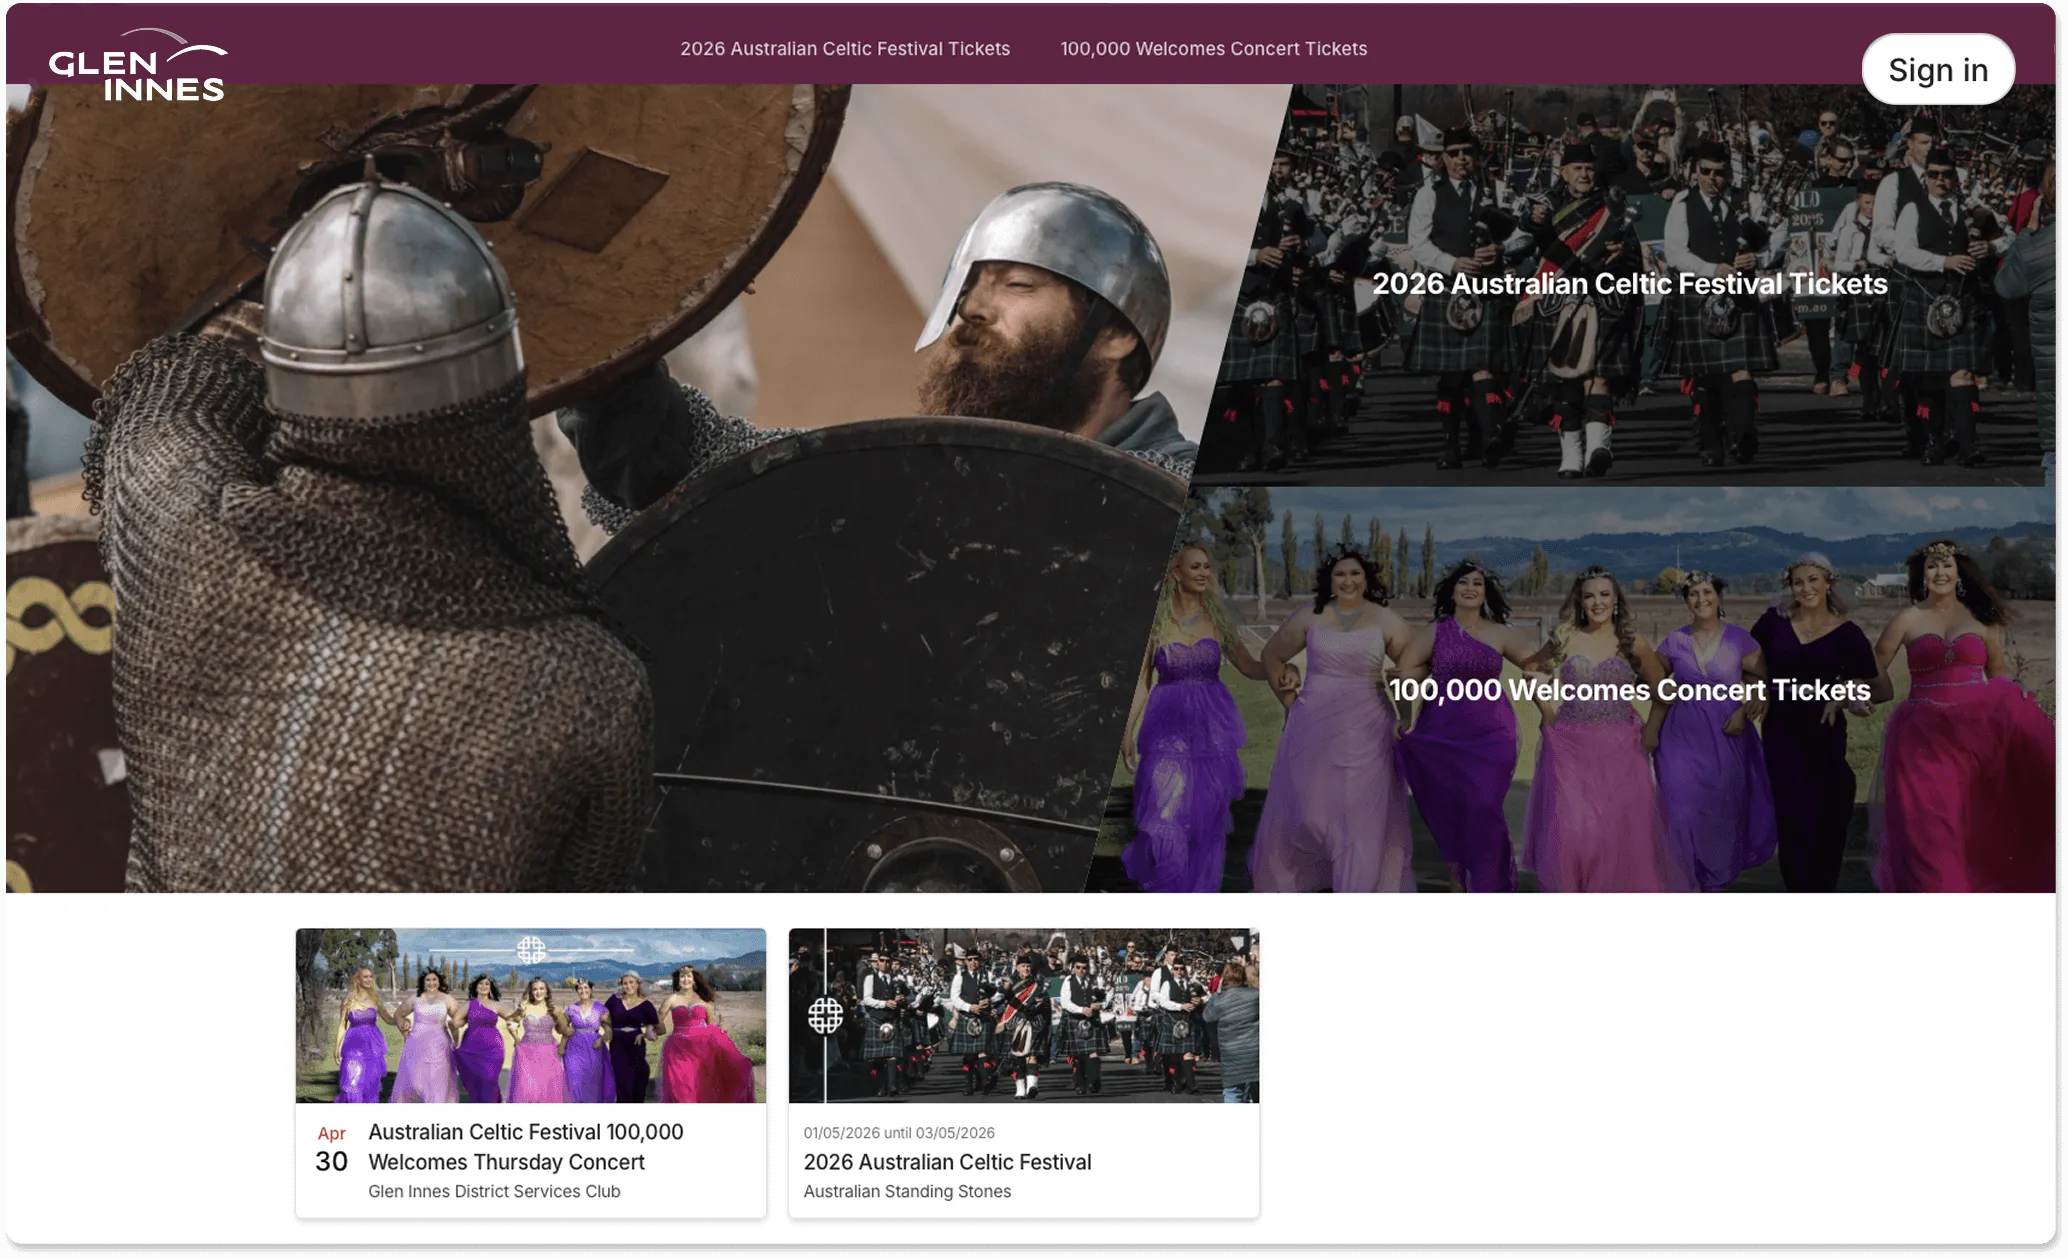Click the Celtic knot icon on the pipe band card image

coord(825,1016)
